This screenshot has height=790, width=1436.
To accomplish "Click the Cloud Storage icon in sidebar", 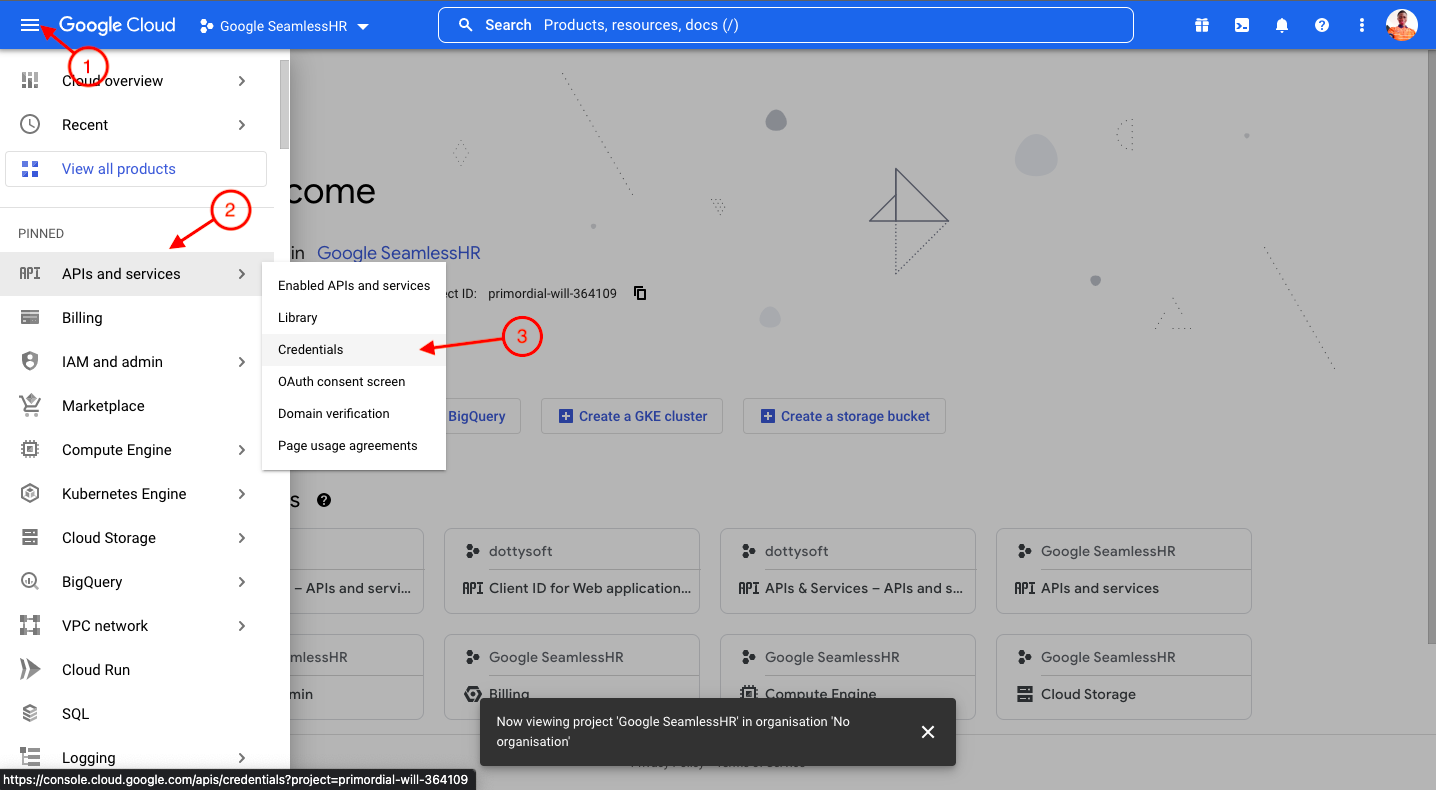I will coord(30,538).
